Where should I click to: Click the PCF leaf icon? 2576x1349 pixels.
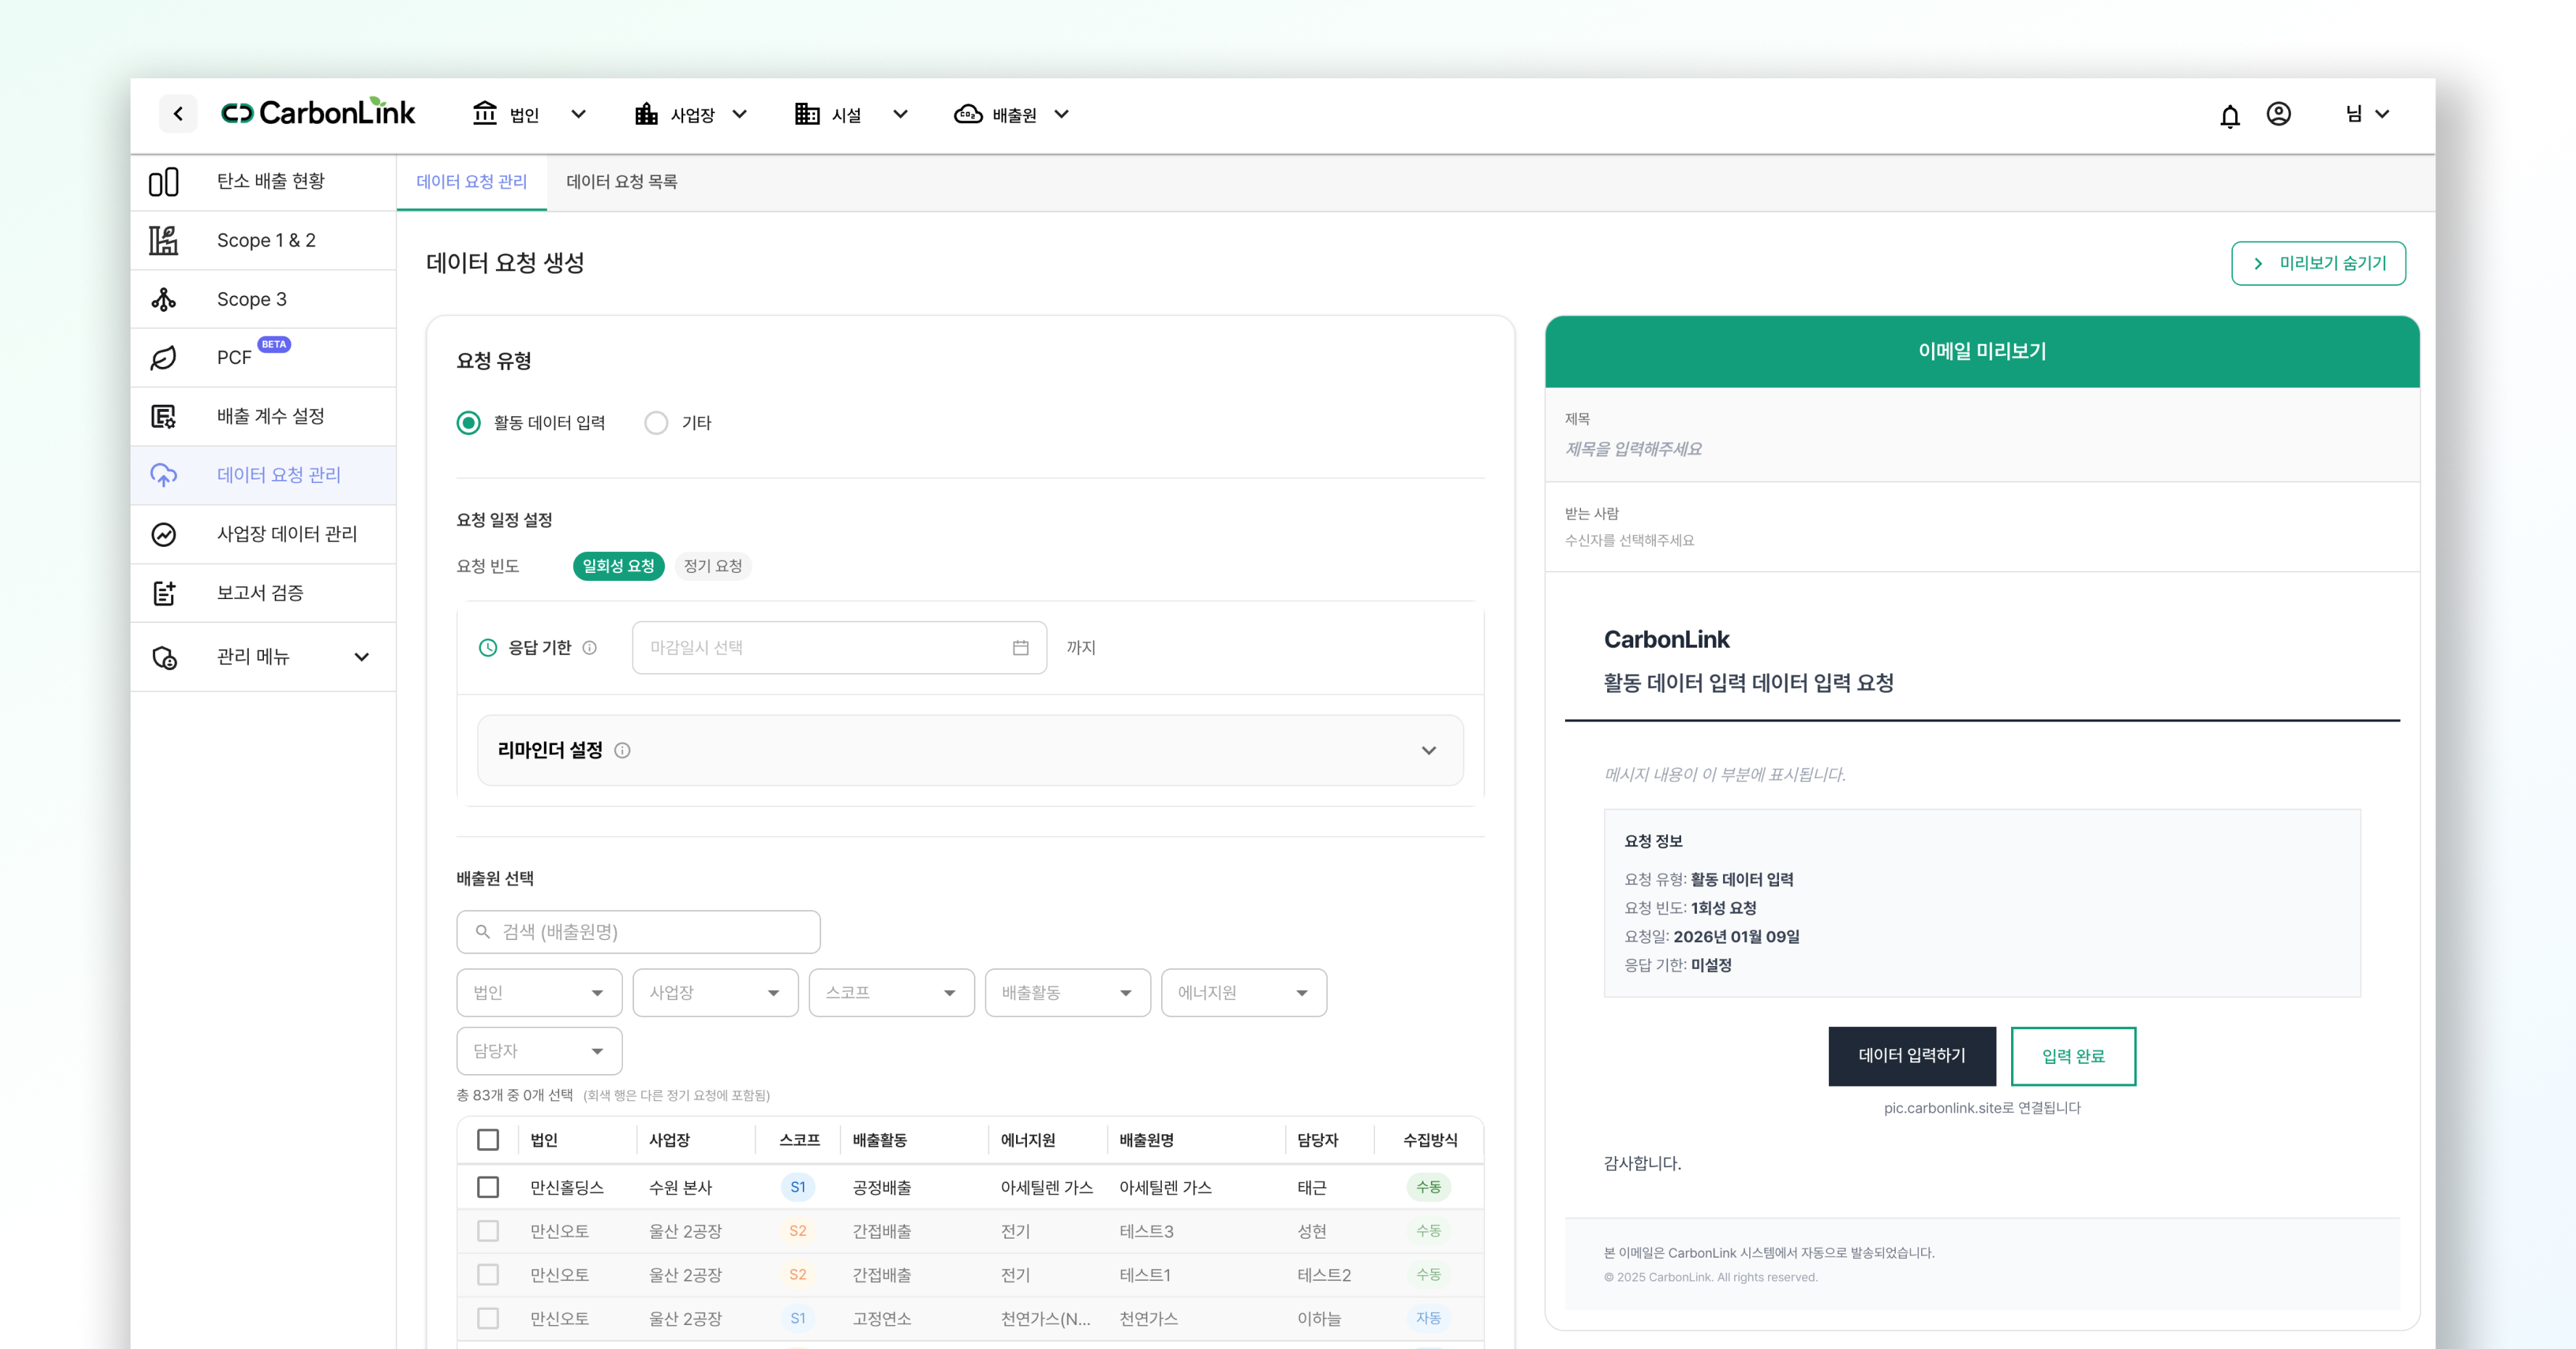(164, 358)
